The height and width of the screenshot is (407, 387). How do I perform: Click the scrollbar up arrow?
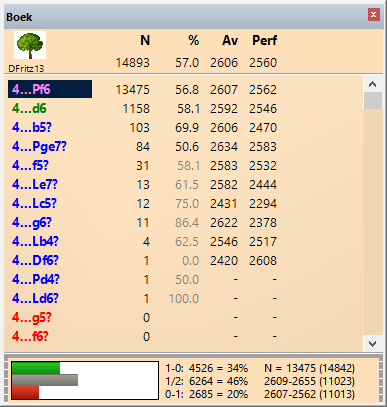tap(372, 84)
